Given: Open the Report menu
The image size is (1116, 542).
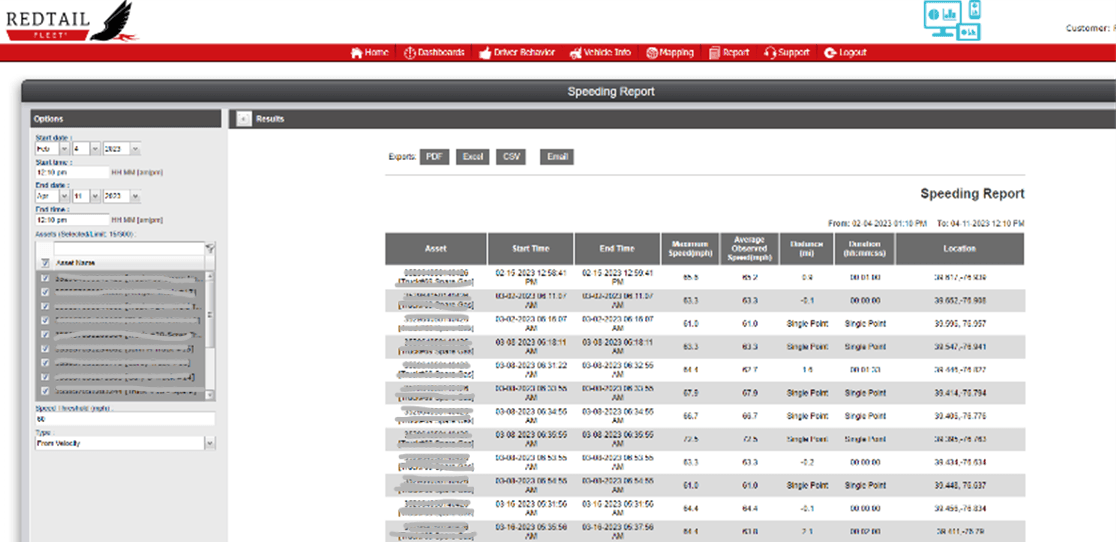Looking at the screenshot, I should (x=729, y=53).
